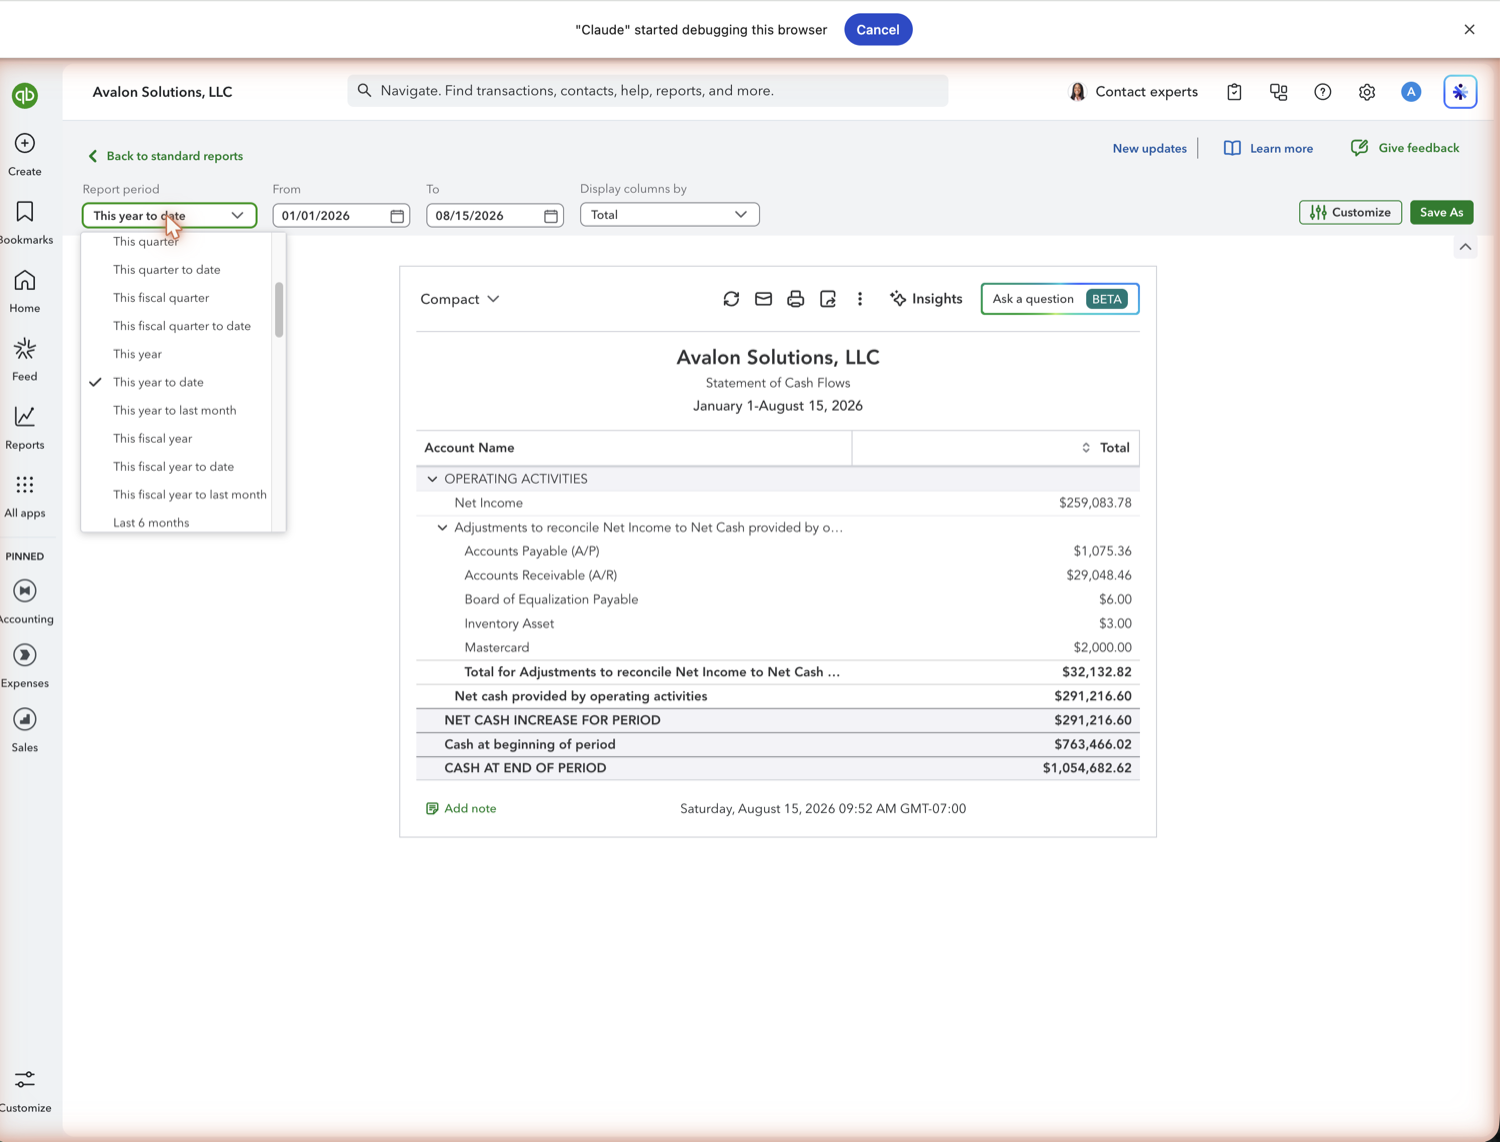Open pinned Sales icon
The height and width of the screenshot is (1142, 1500).
click(25, 719)
